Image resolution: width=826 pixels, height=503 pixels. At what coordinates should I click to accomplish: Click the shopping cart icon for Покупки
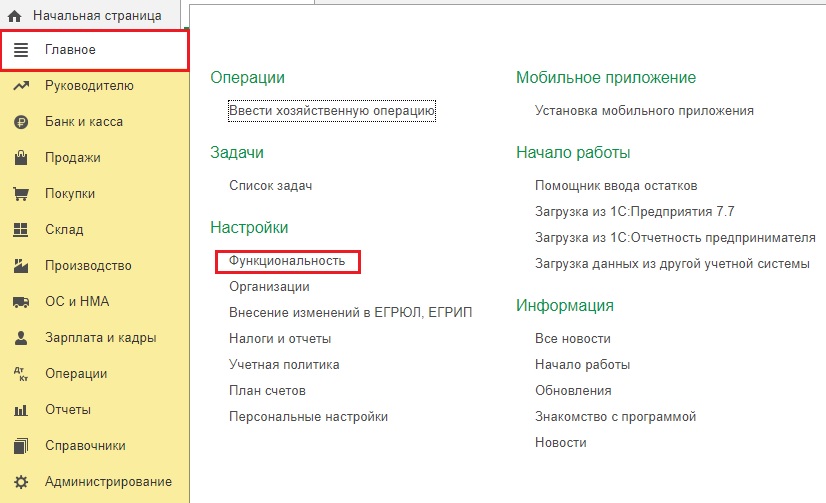20,194
